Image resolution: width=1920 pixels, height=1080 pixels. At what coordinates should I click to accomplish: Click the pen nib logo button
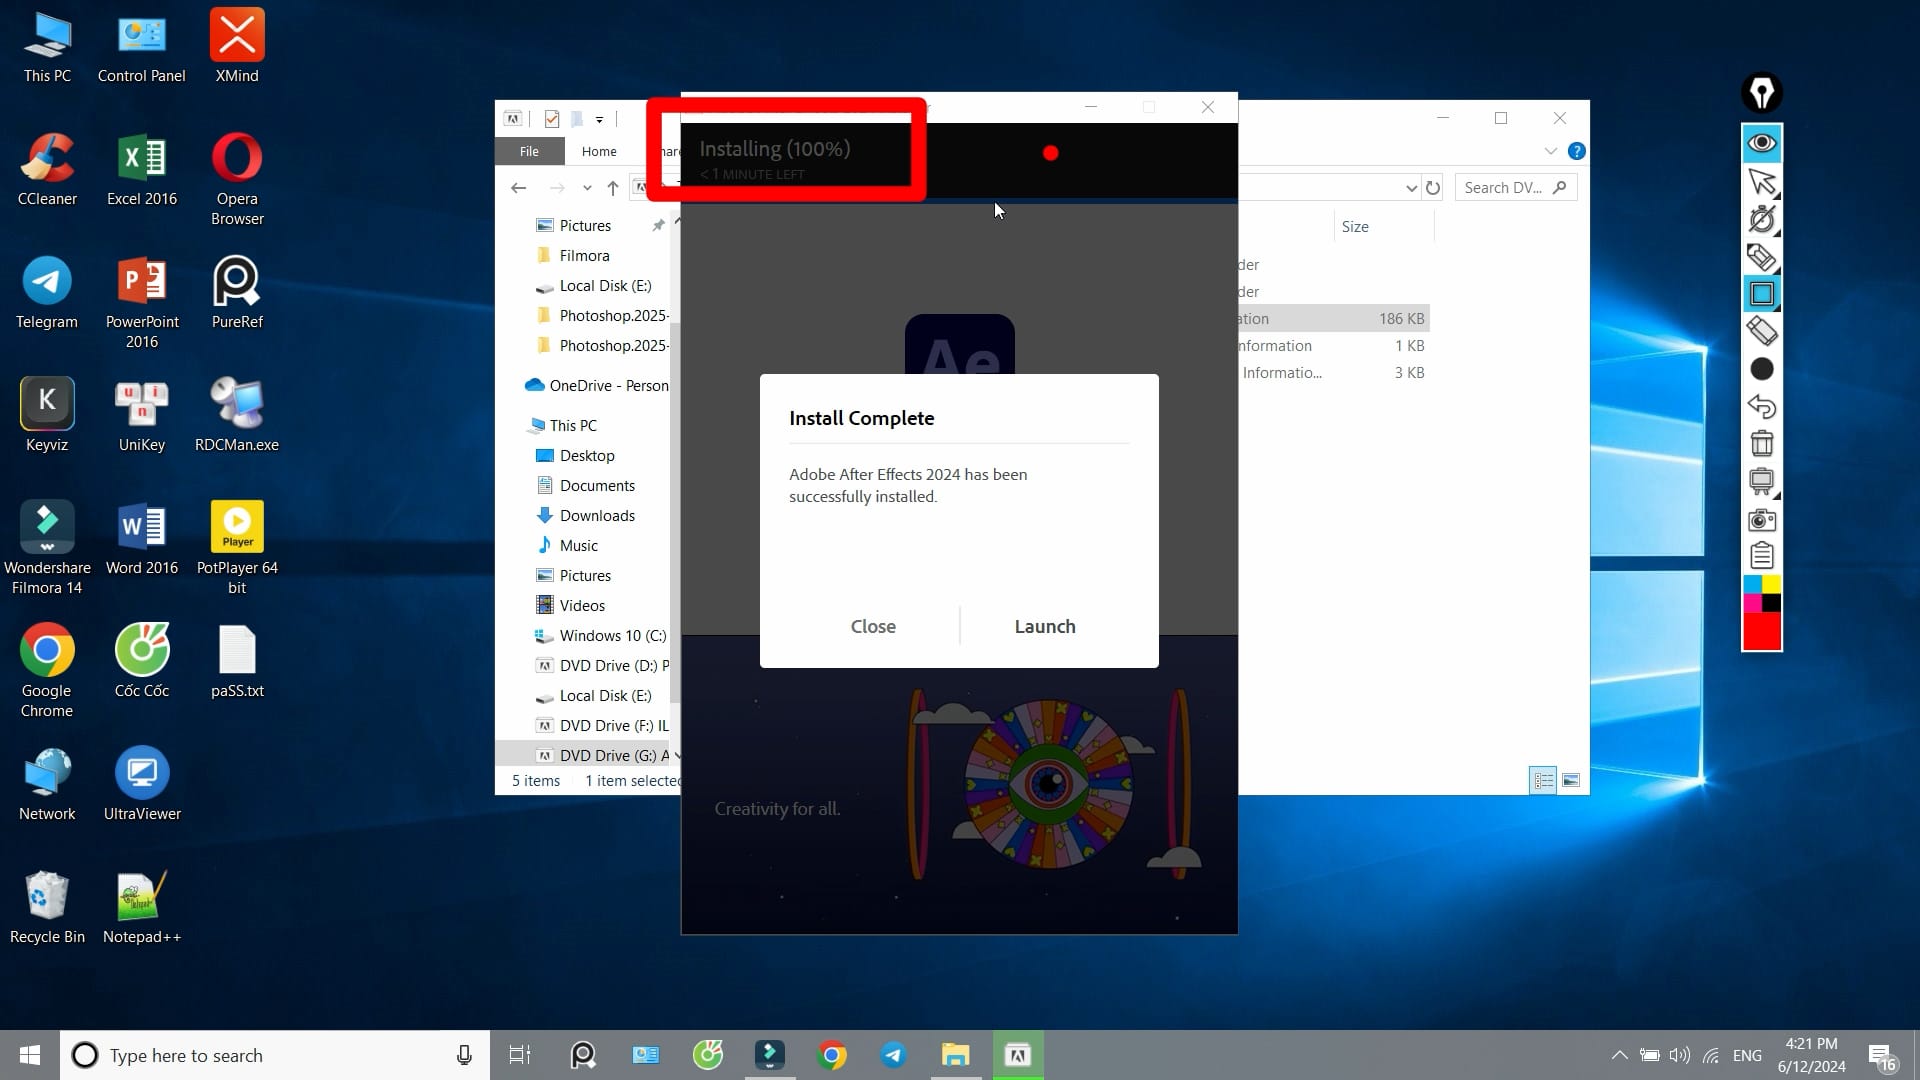tap(1761, 93)
